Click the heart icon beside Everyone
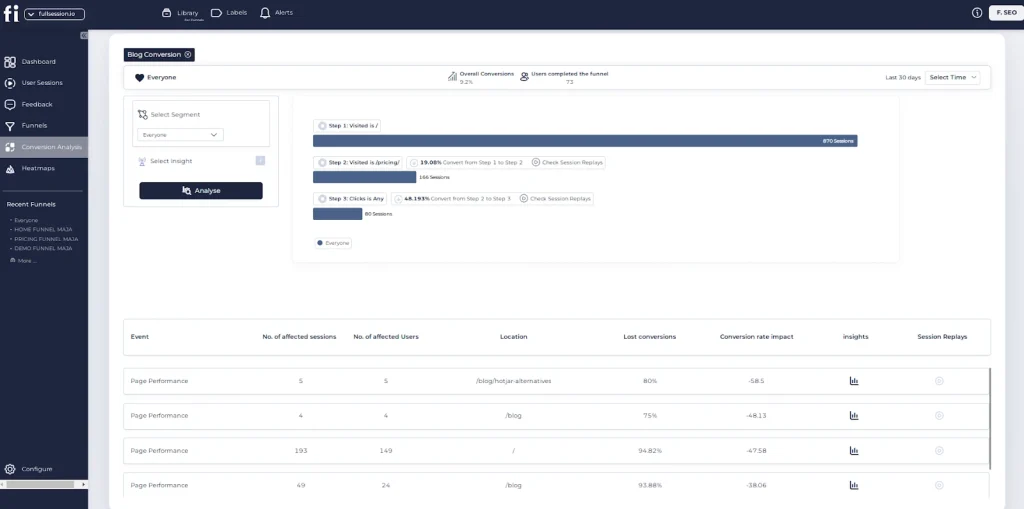This screenshot has width=1024, height=509. point(139,78)
